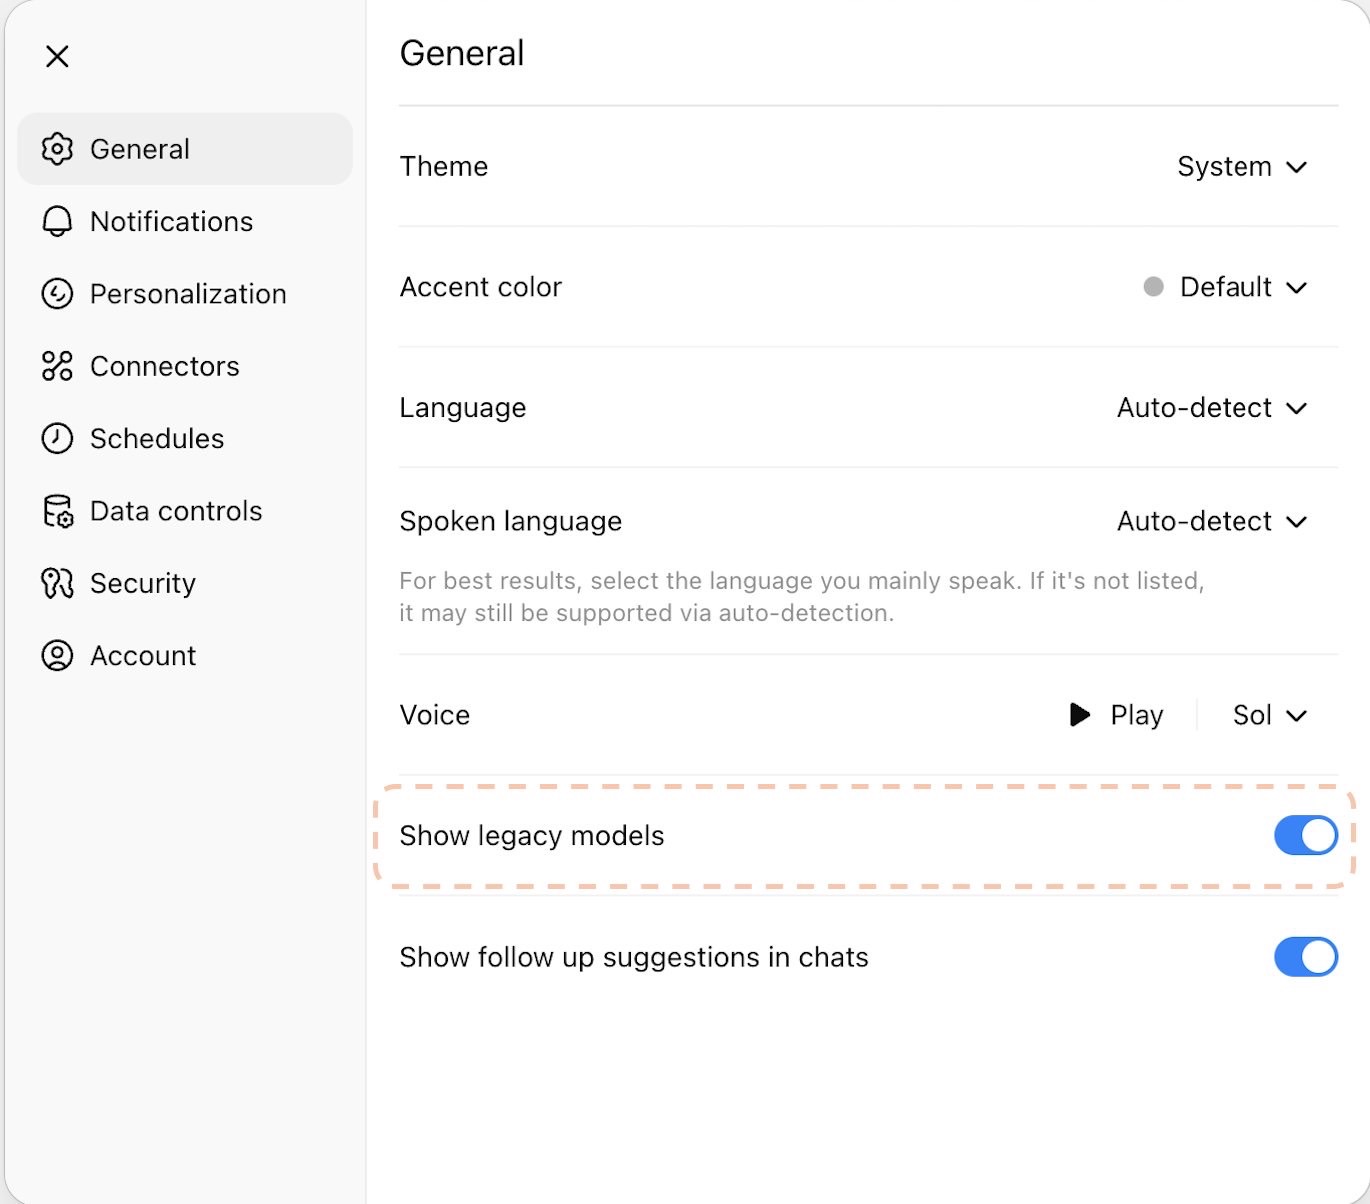Go to the Data controls section

click(176, 511)
